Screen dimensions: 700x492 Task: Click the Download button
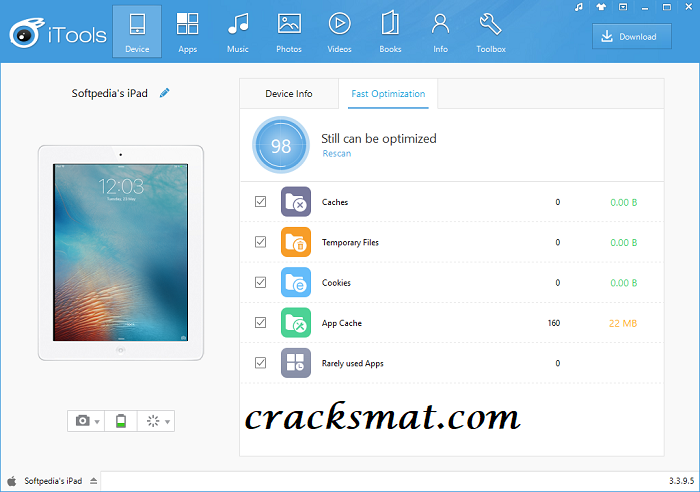point(632,37)
